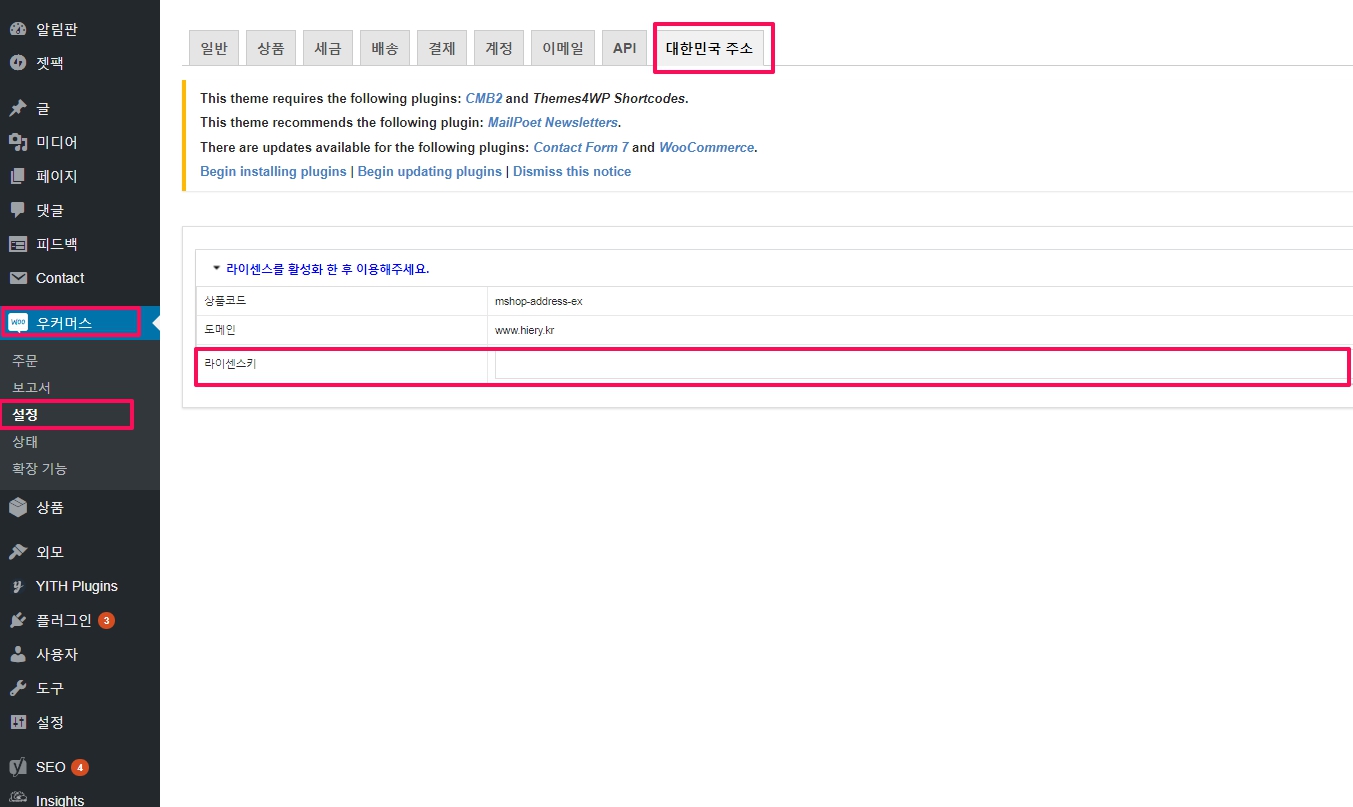Click the Jetpack icon beside 젯팩
1353x807 pixels.
tap(18, 63)
